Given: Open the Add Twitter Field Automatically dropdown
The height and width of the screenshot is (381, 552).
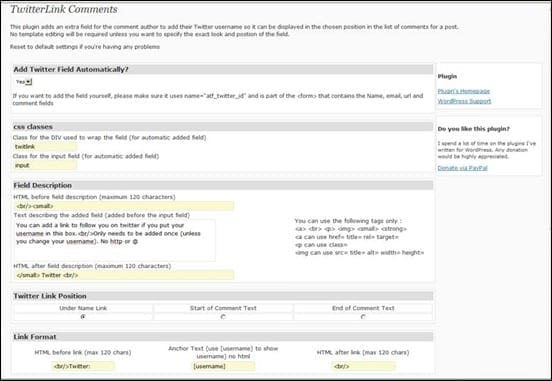Looking at the screenshot, I should tap(24, 82).
